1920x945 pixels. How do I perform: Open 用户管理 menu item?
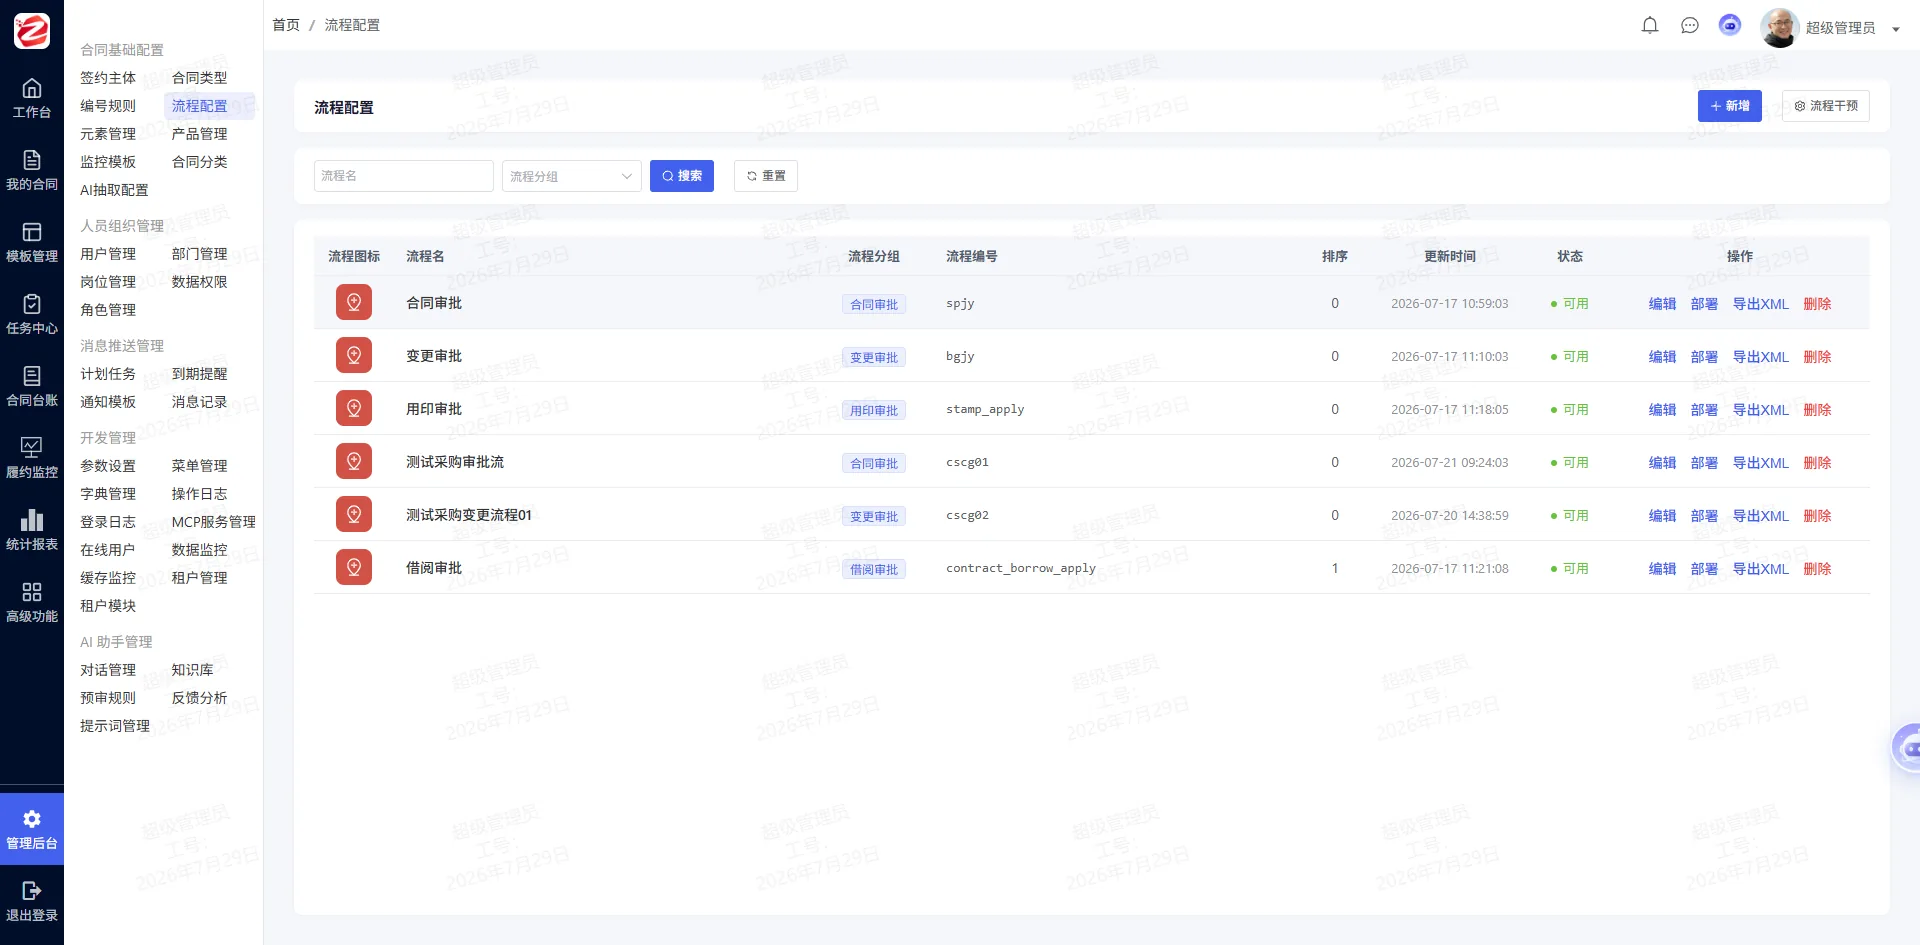click(x=108, y=254)
